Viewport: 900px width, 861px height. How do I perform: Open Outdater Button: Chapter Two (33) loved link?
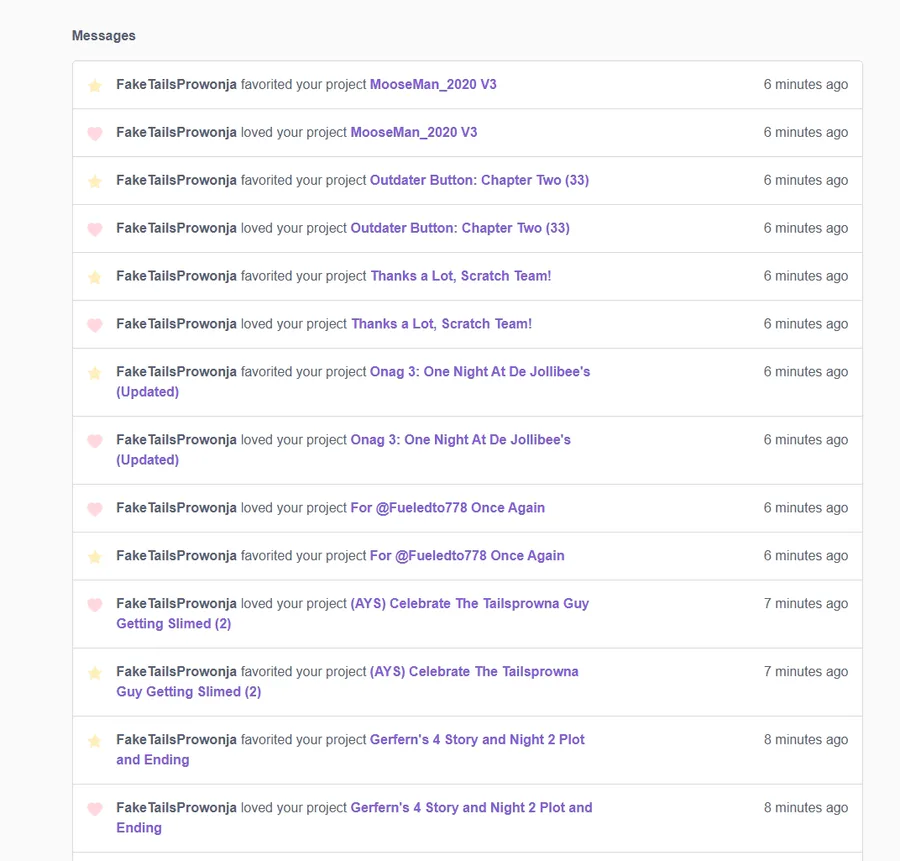460,228
